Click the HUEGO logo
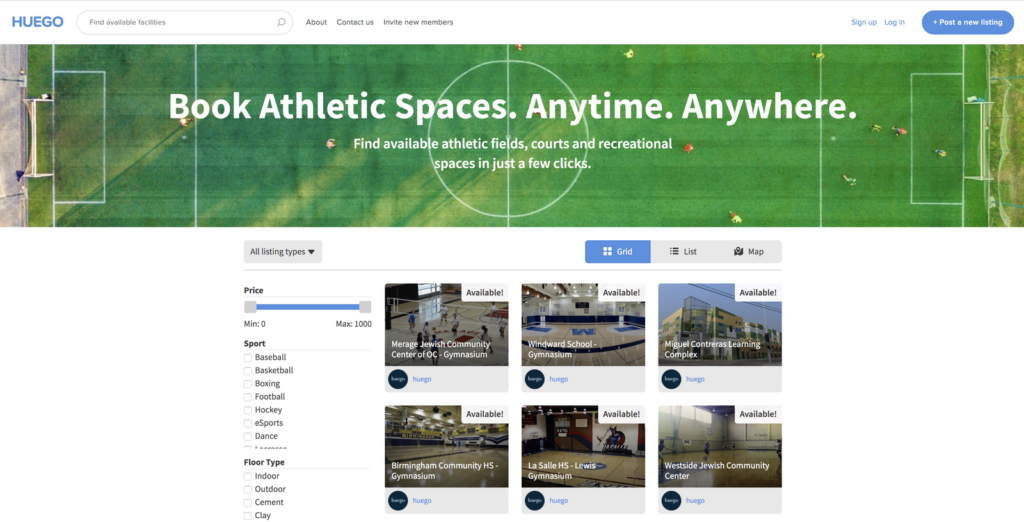 pyautogui.click(x=37, y=22)
